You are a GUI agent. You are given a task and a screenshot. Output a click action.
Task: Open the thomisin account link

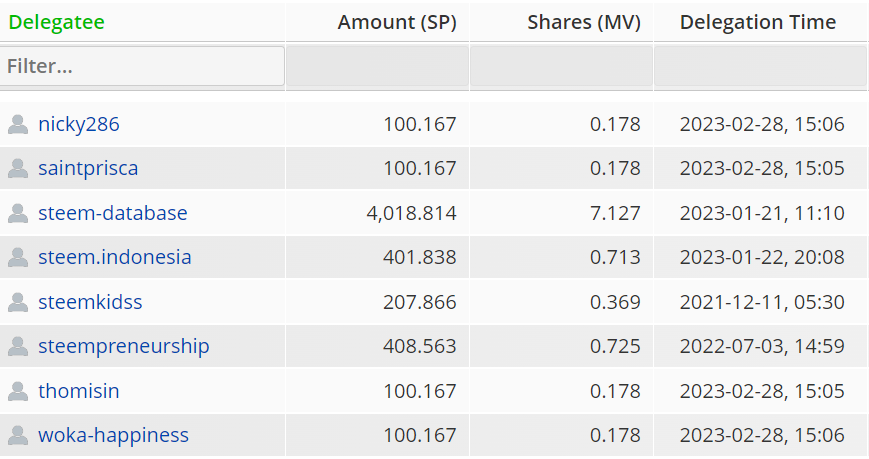79,391
